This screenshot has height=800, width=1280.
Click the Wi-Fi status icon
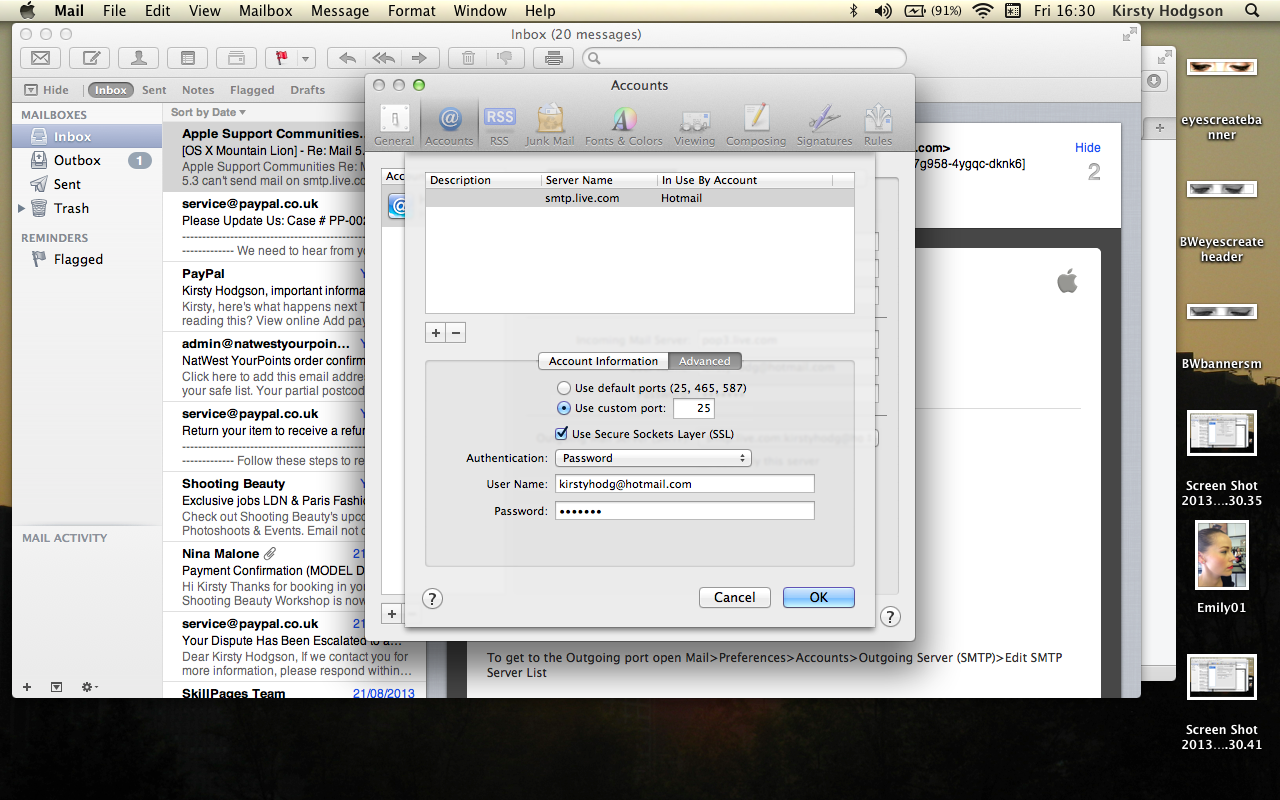(982, 11)
